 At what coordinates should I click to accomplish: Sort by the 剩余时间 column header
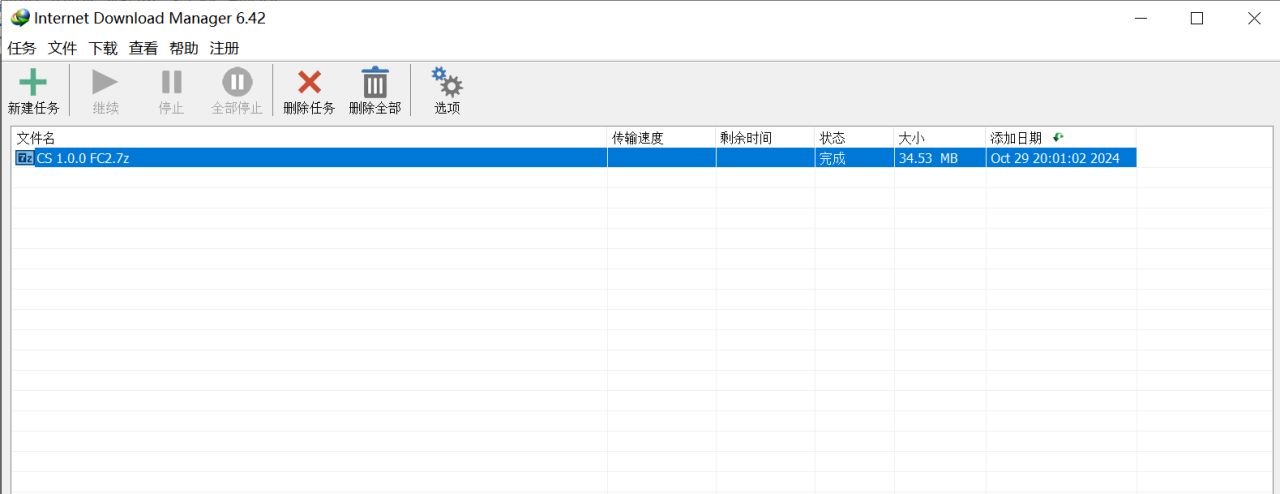pyautogui.click(x=765, y=138)
